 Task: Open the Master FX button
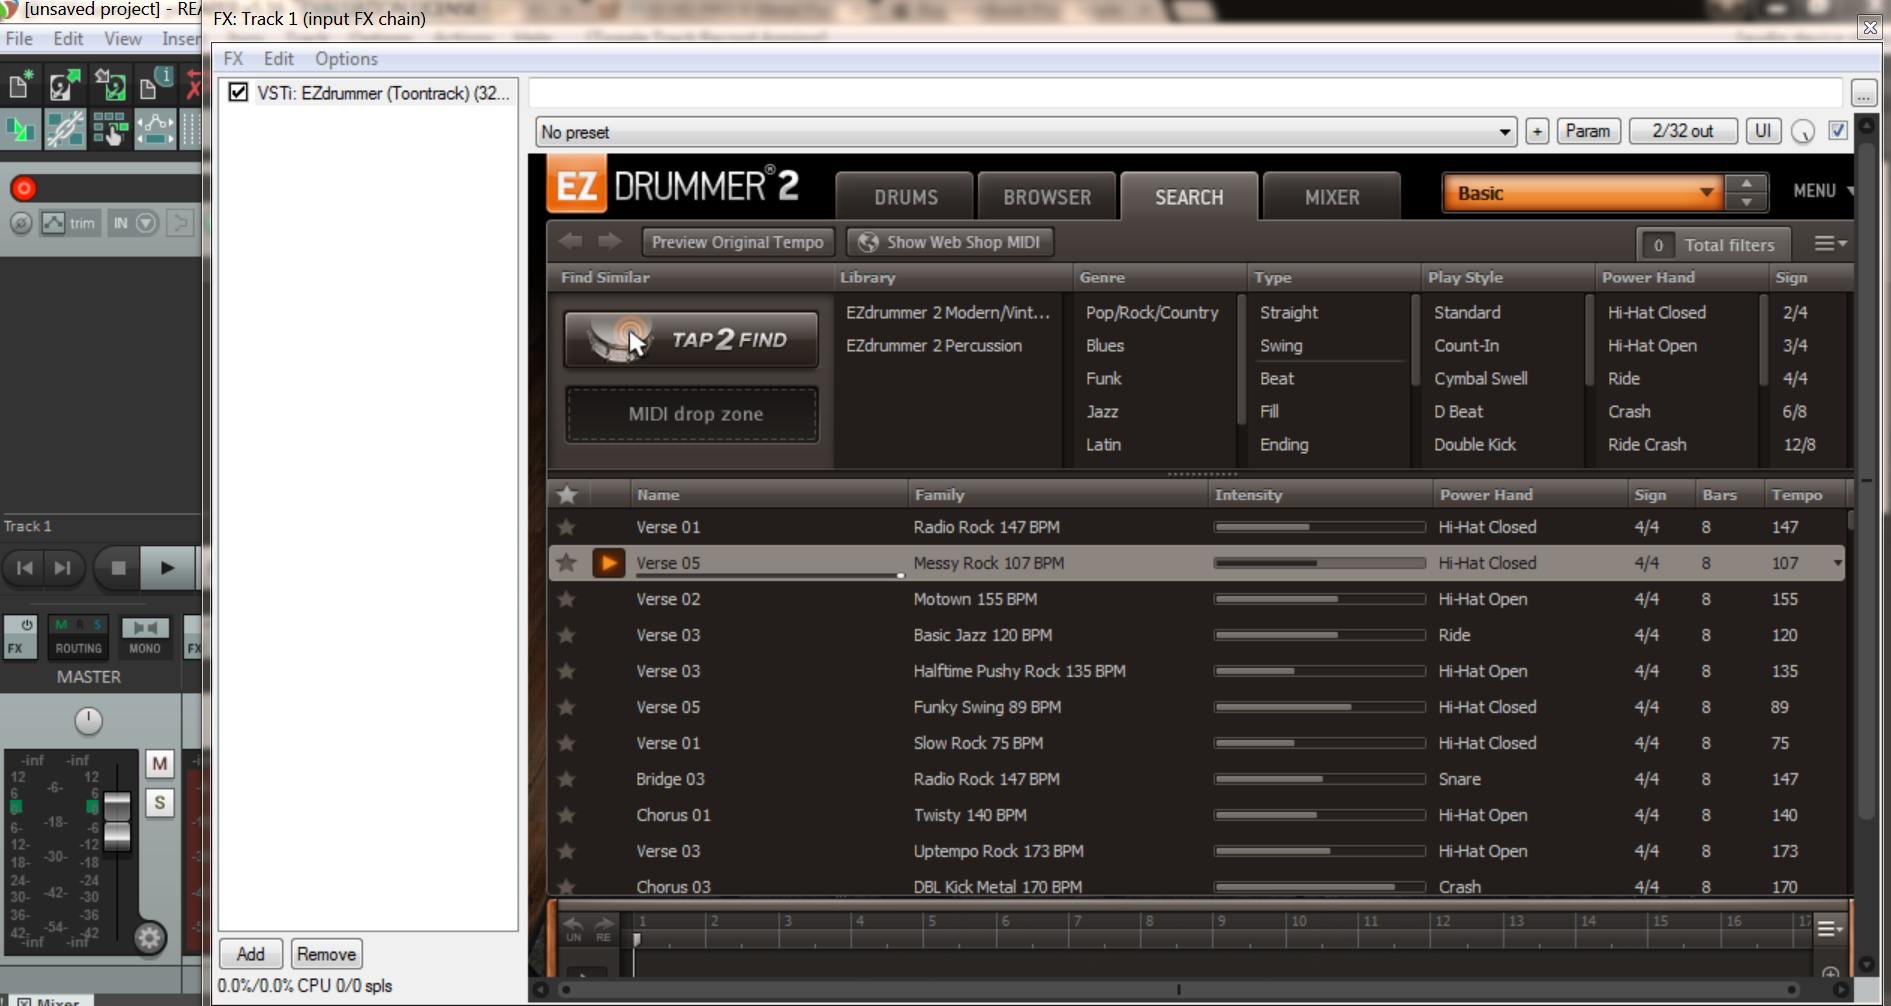(20, 637)
